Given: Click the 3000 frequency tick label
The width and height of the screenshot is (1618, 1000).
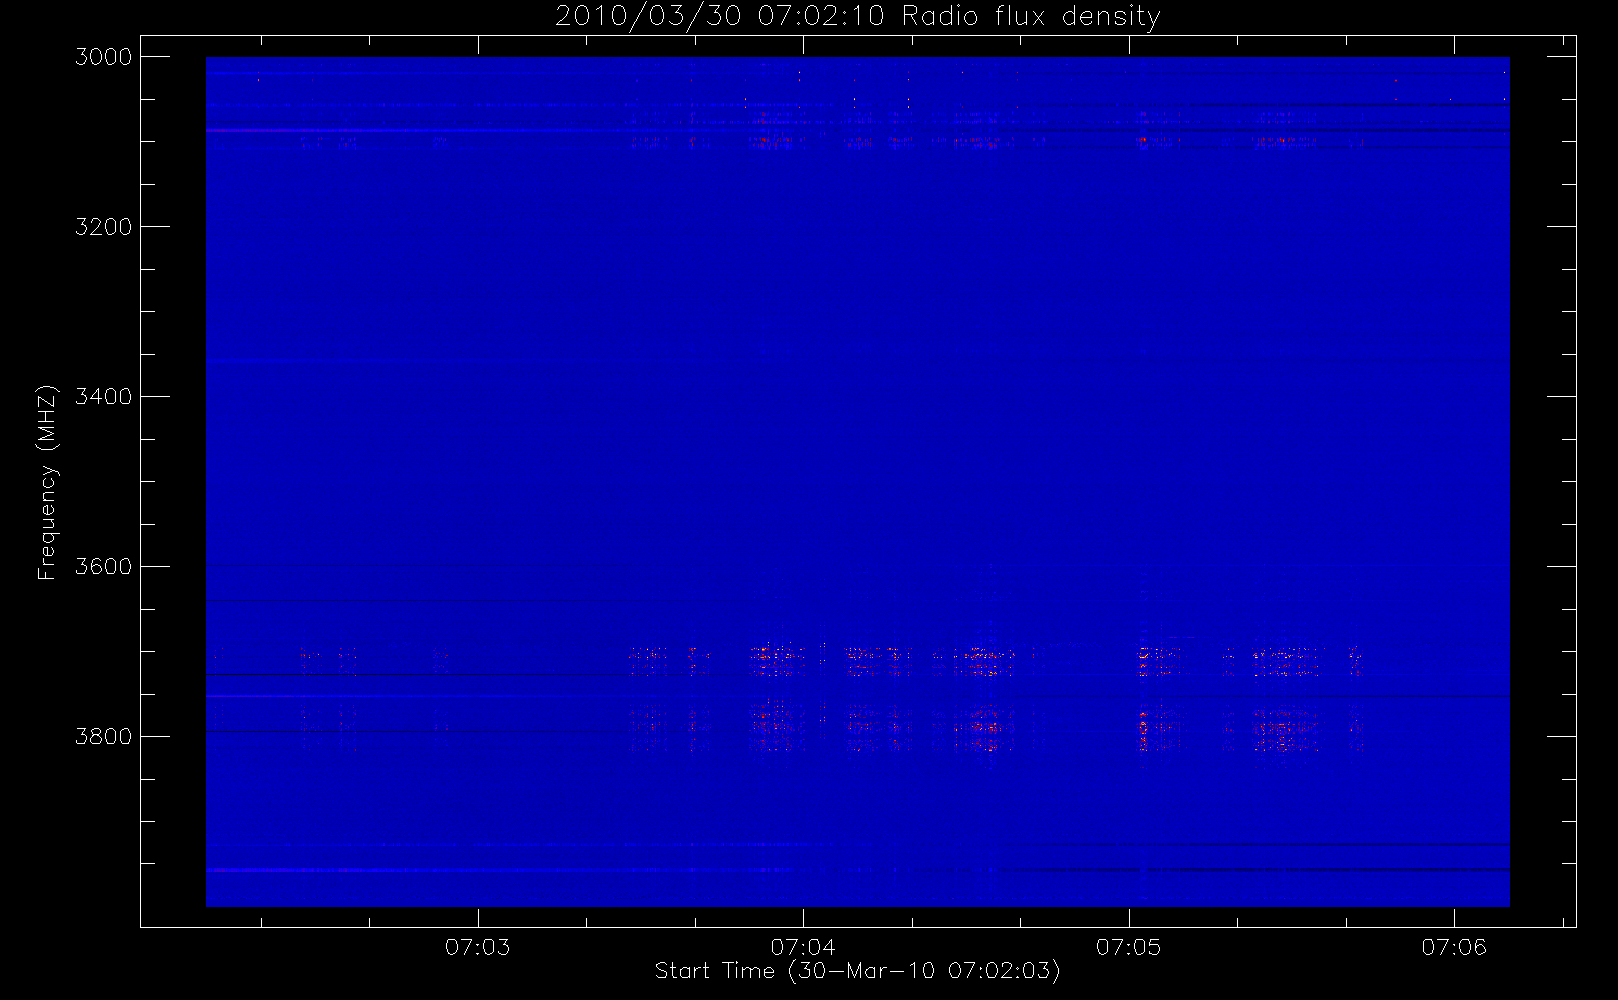Looking at the screenshot, I should pyautogui.click(x=104, y=57).
